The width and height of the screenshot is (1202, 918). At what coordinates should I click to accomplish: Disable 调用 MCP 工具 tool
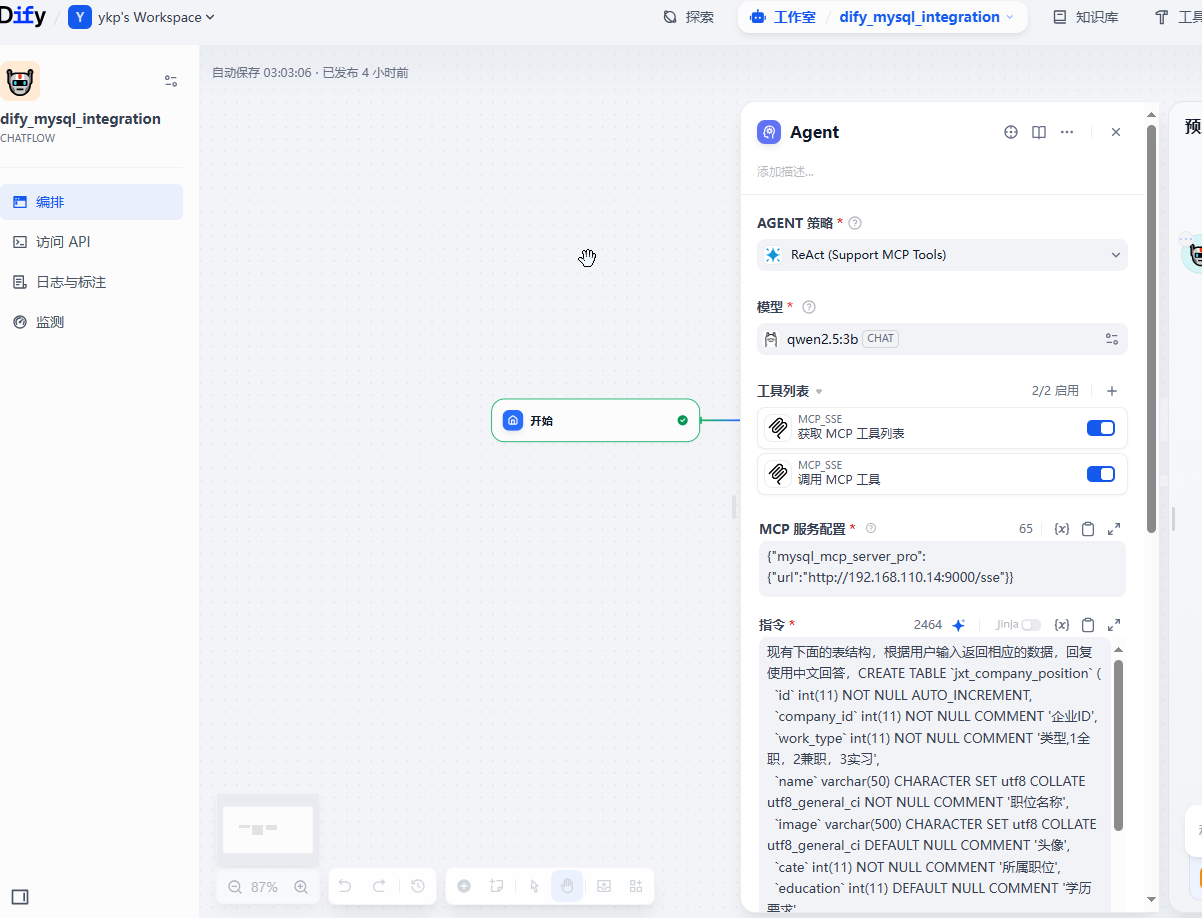pos(1100,474)
